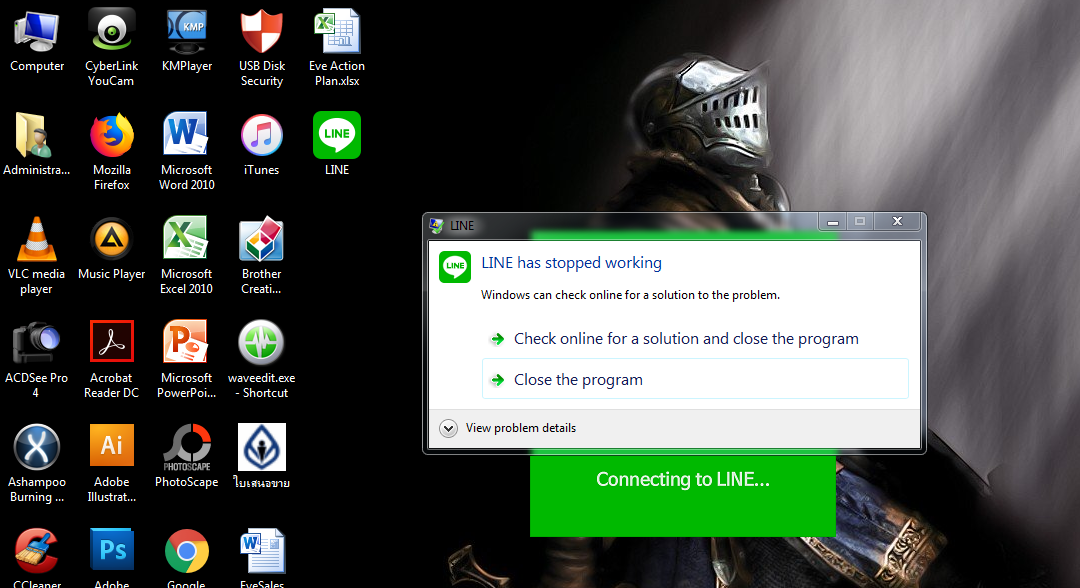This screenshot has width=1080, height=588.
Task: Select the EyeSales Word document icon
Action: tap(262, 551)
